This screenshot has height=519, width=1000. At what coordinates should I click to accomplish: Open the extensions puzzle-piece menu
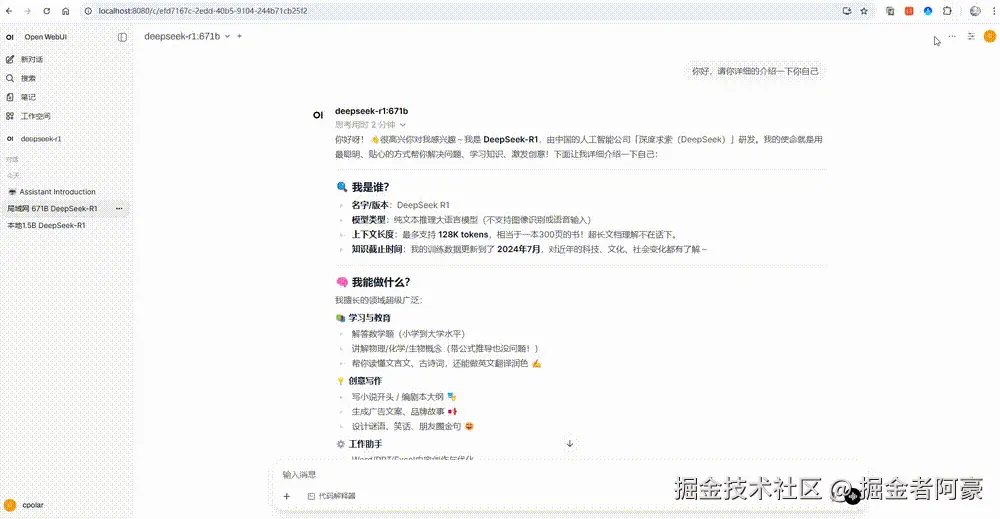click(x=947, y=11)
